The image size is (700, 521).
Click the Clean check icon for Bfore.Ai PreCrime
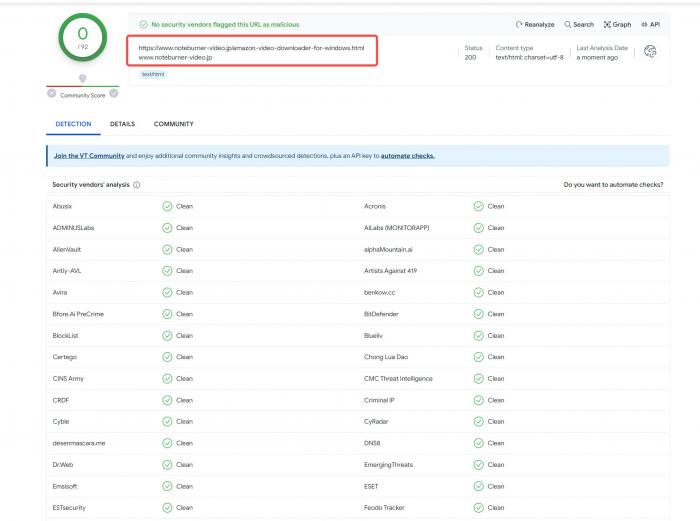tap(167, 314)
